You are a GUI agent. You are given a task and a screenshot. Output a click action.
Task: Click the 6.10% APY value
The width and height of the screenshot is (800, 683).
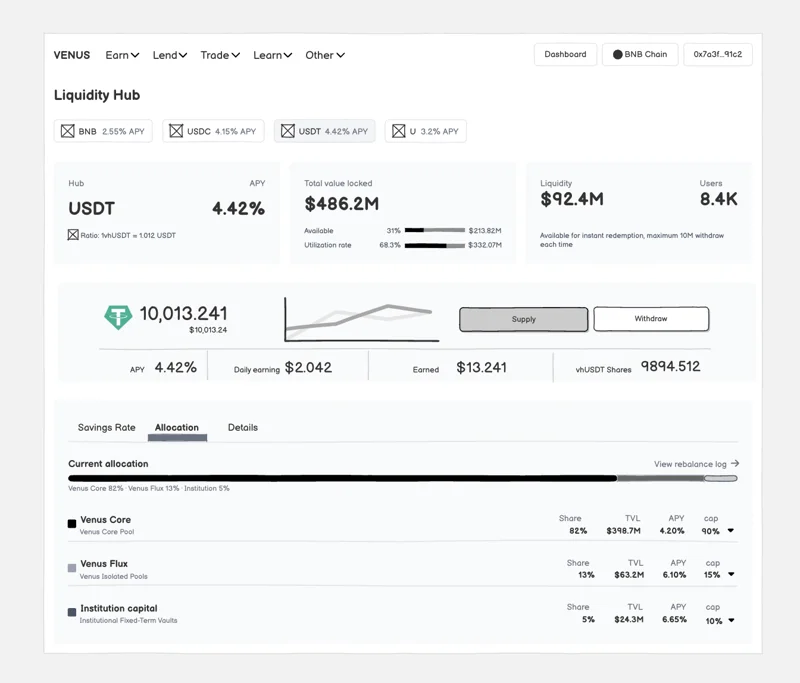click(674, 575)
